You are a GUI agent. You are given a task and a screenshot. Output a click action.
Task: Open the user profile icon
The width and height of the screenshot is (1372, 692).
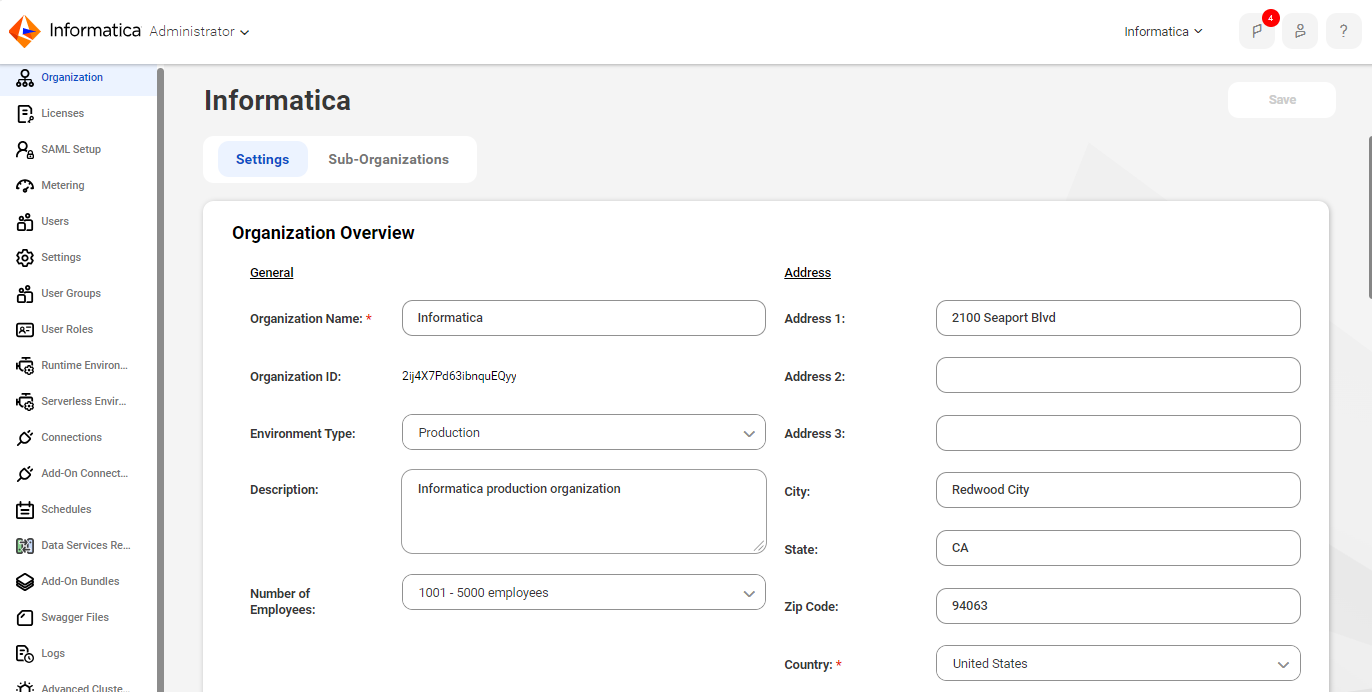tap(1300, 31)
